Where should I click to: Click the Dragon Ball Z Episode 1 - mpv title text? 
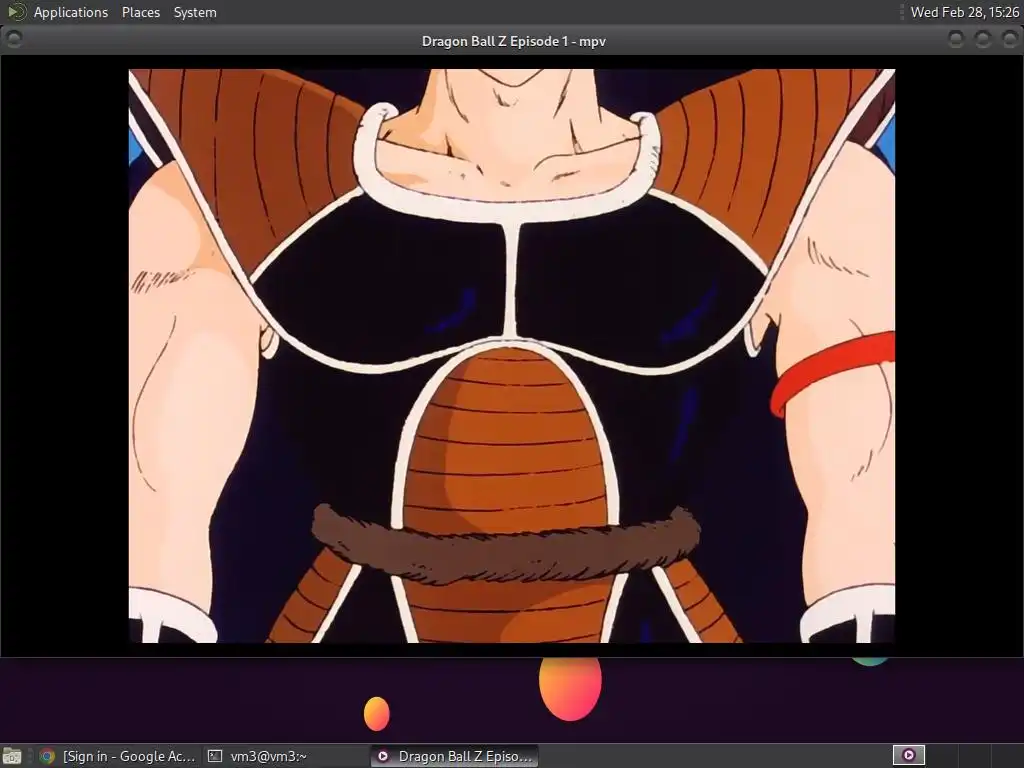coord(513,41)
